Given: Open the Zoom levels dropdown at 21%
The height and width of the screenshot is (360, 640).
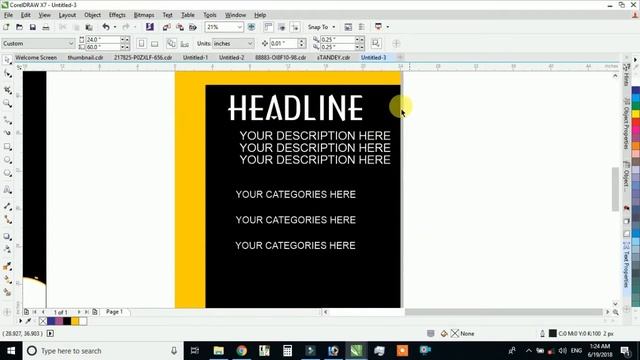Looking at the screenshot, I should point(240,27).
